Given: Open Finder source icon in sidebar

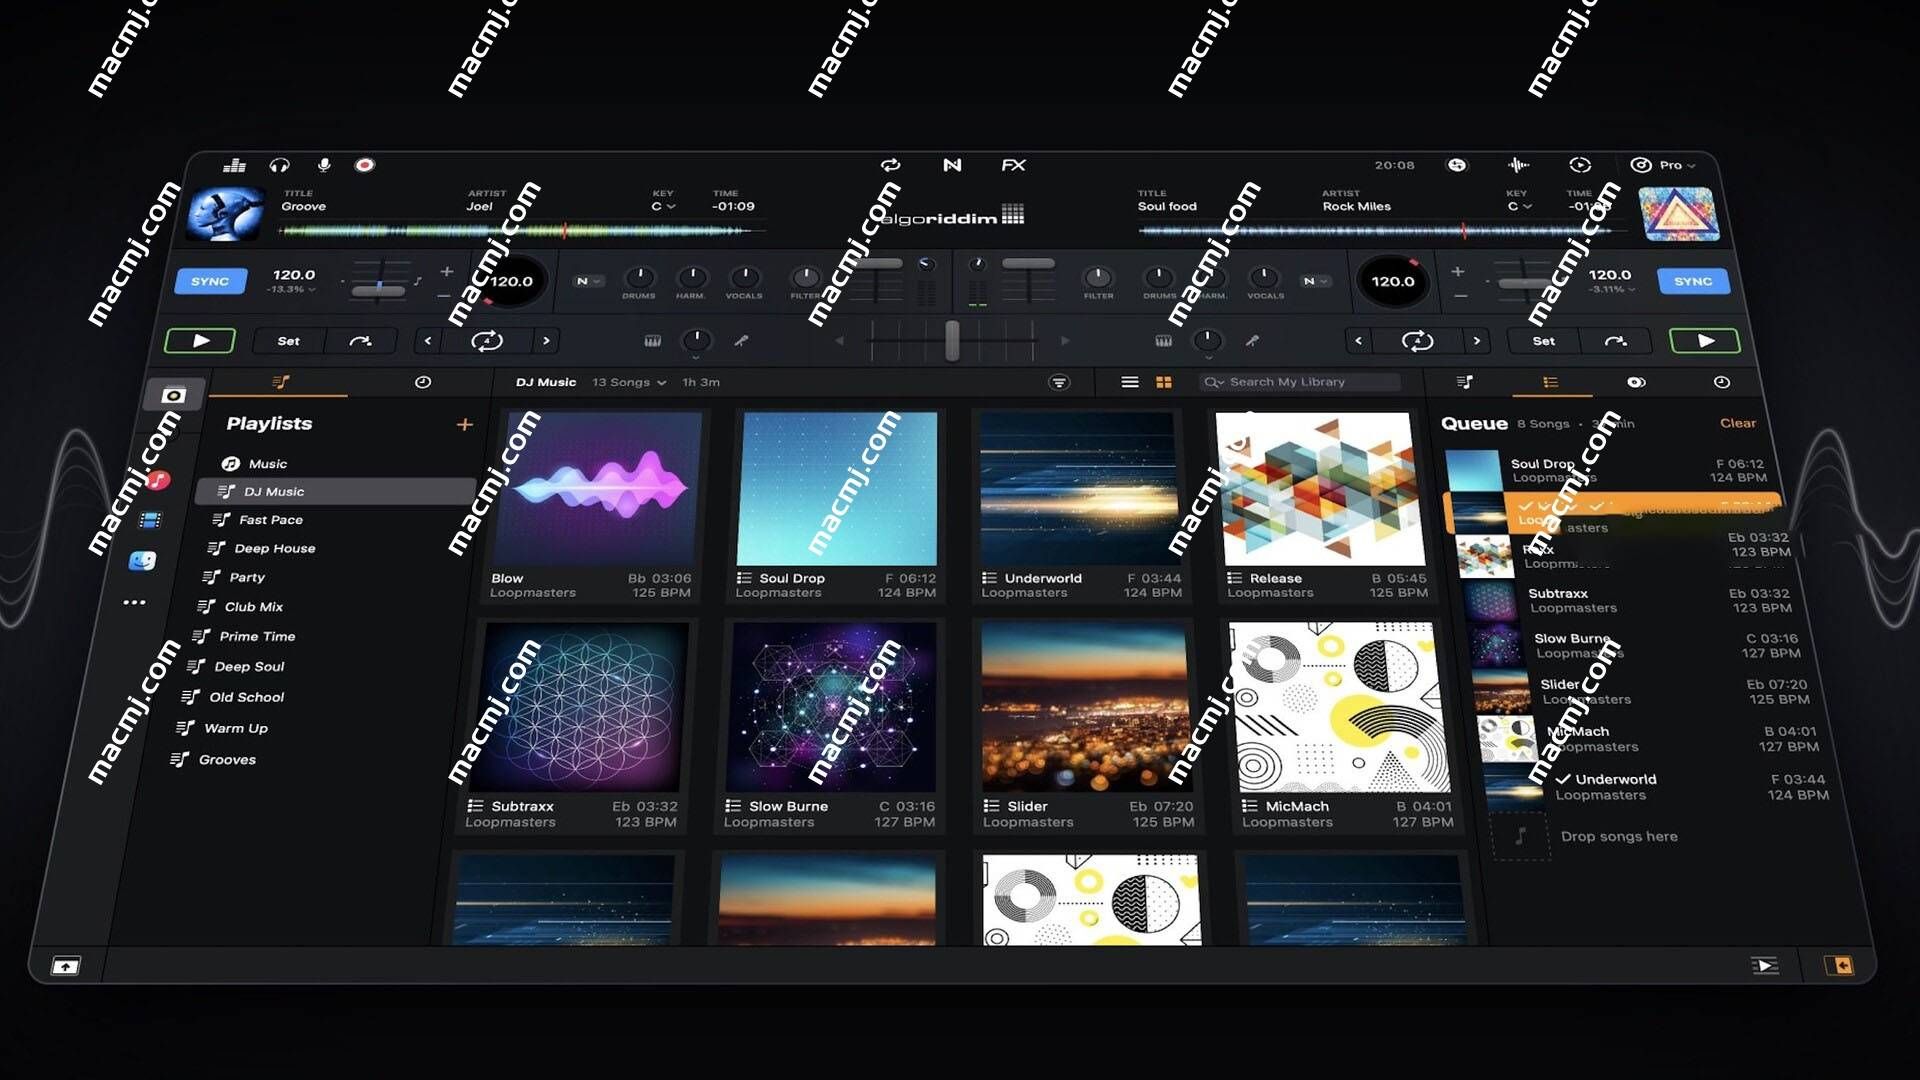Looking at the screenshot, I should click(x=143, y=561).
